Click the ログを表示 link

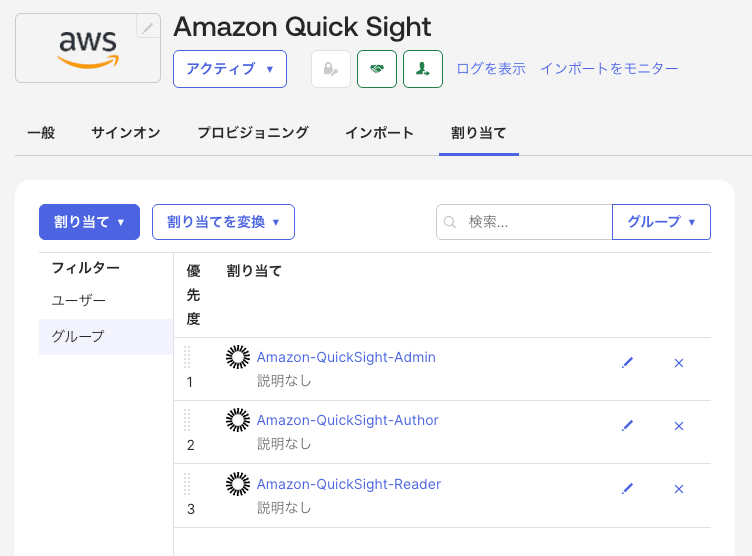point(491,69)
